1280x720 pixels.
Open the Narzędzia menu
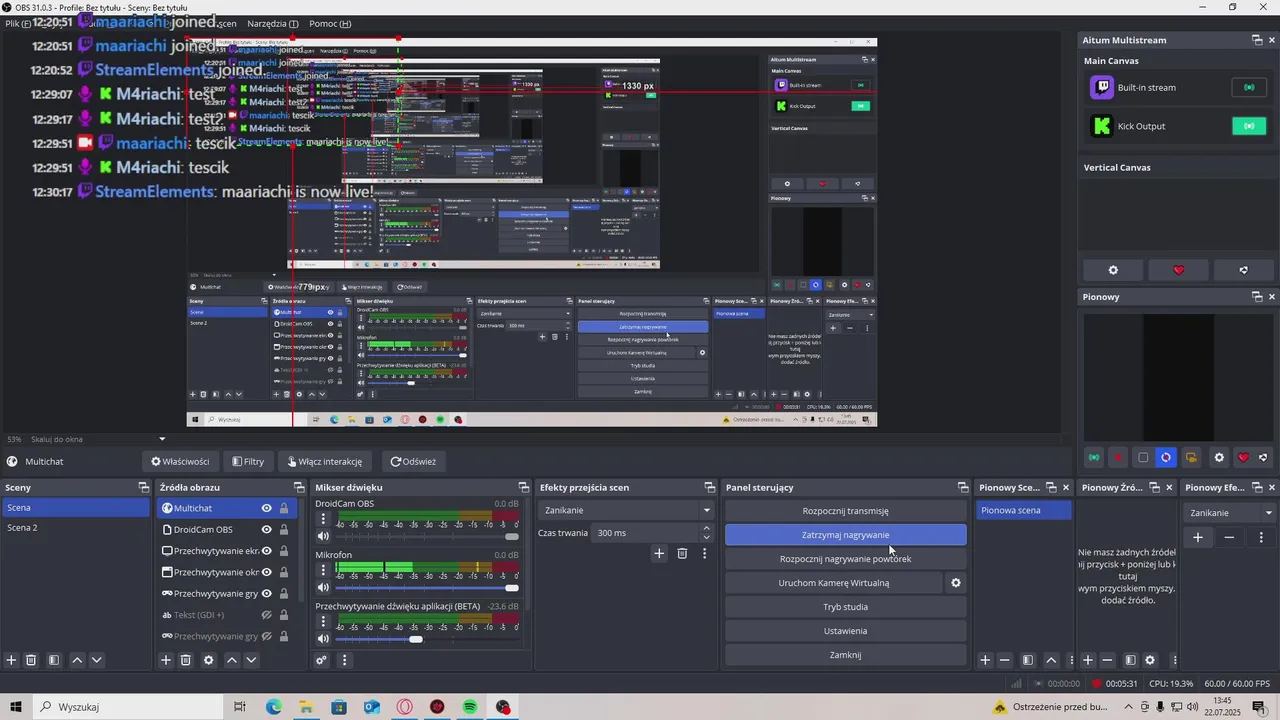pos(273,23)
